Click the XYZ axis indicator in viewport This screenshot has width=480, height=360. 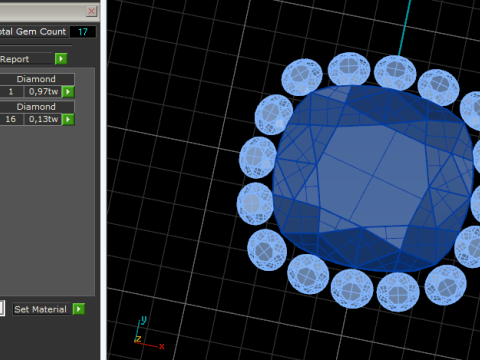(x=149, y=333)
